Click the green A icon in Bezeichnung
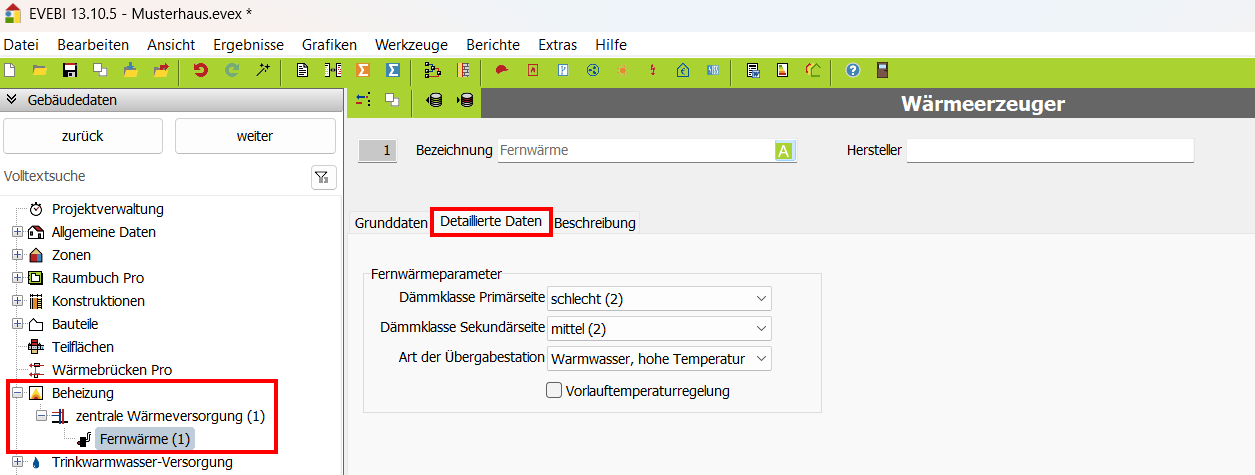Image resolution: width=1255 pixels, height=475 pixels. [x=784, y=151]
